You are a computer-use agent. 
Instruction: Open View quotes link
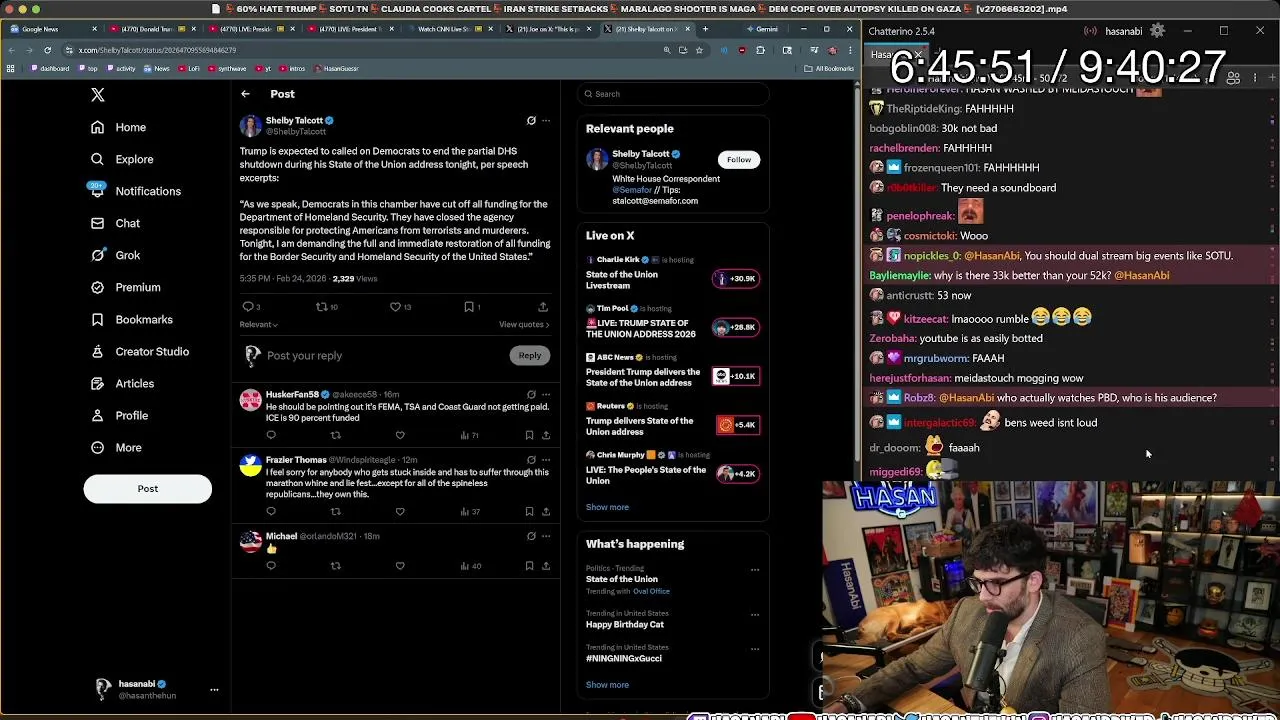point(524,324)
